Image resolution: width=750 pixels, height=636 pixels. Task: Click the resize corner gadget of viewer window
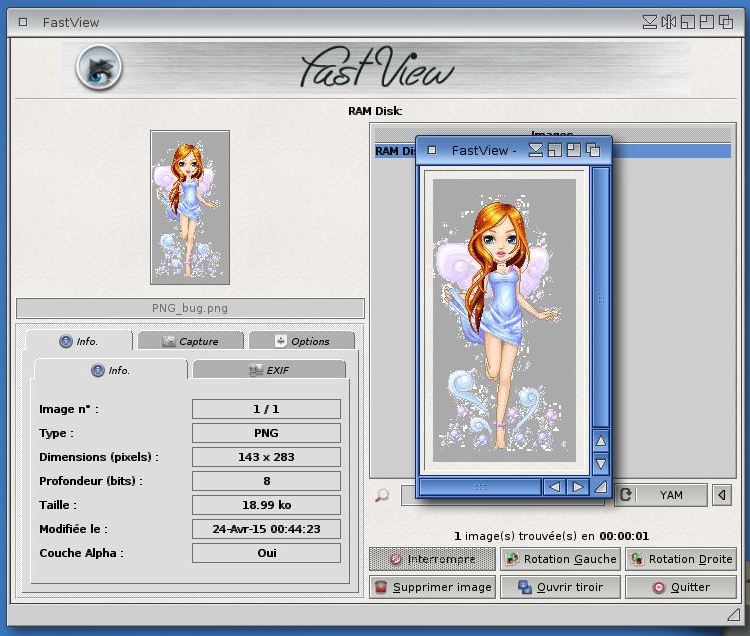tap(600, 487)
